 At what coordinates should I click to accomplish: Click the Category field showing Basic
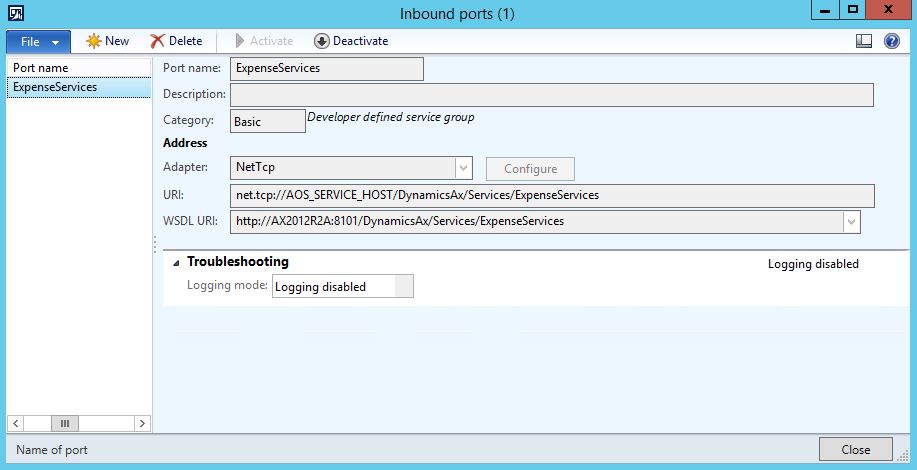coord(268,121)
